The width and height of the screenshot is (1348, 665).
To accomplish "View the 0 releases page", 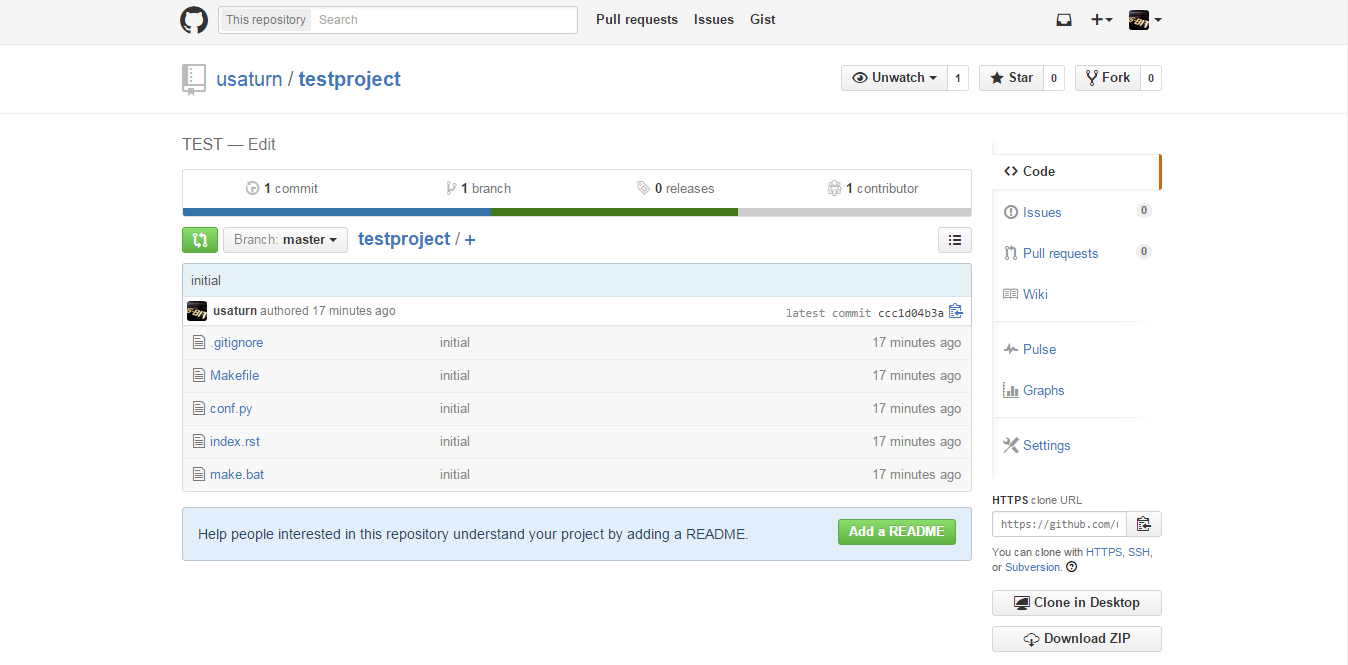I will [x=676, y=188].
